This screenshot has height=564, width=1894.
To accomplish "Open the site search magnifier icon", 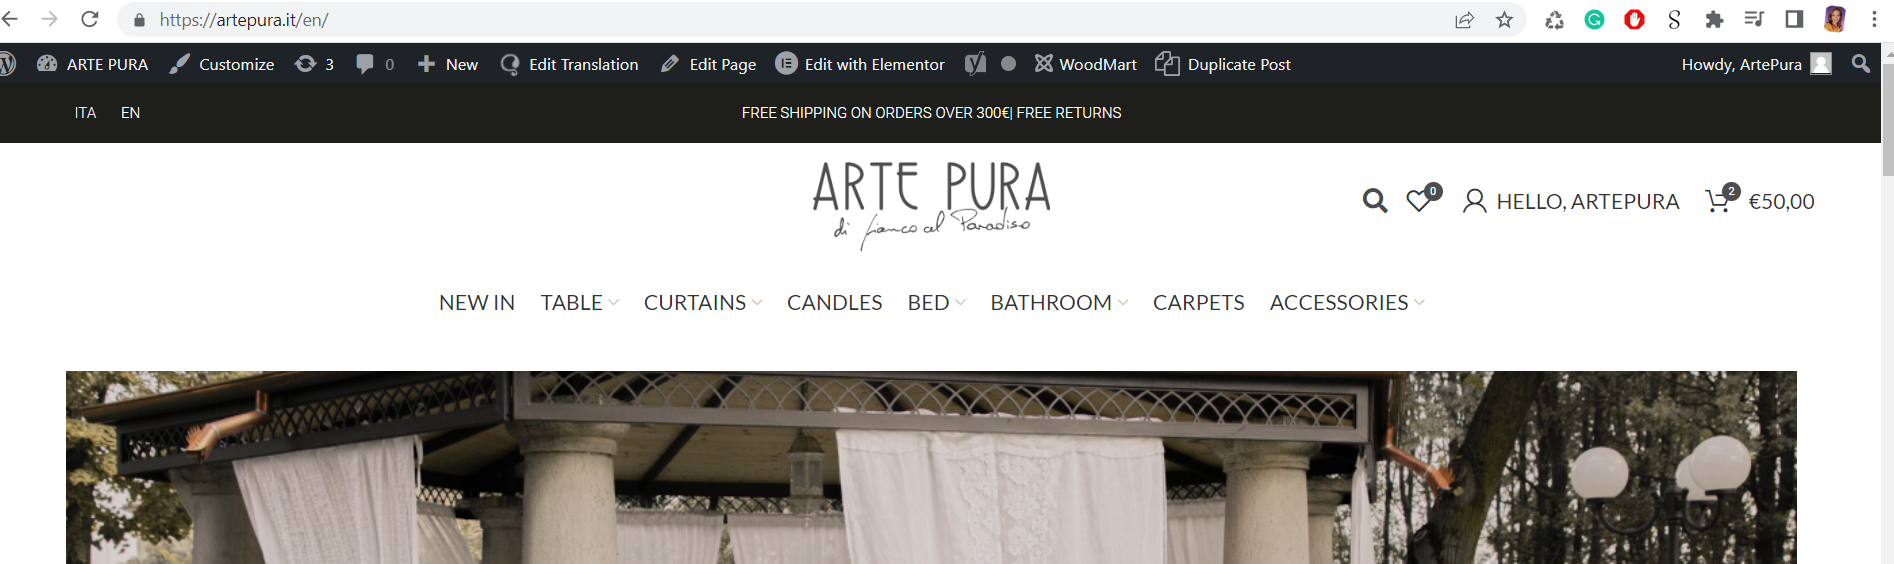I will point(1375,201).
